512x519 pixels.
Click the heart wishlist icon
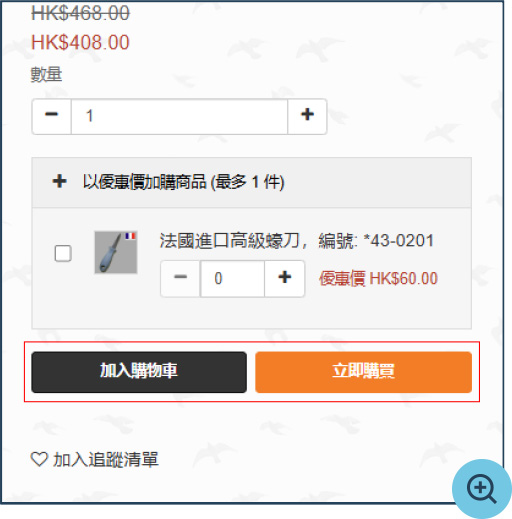[39, 459]
